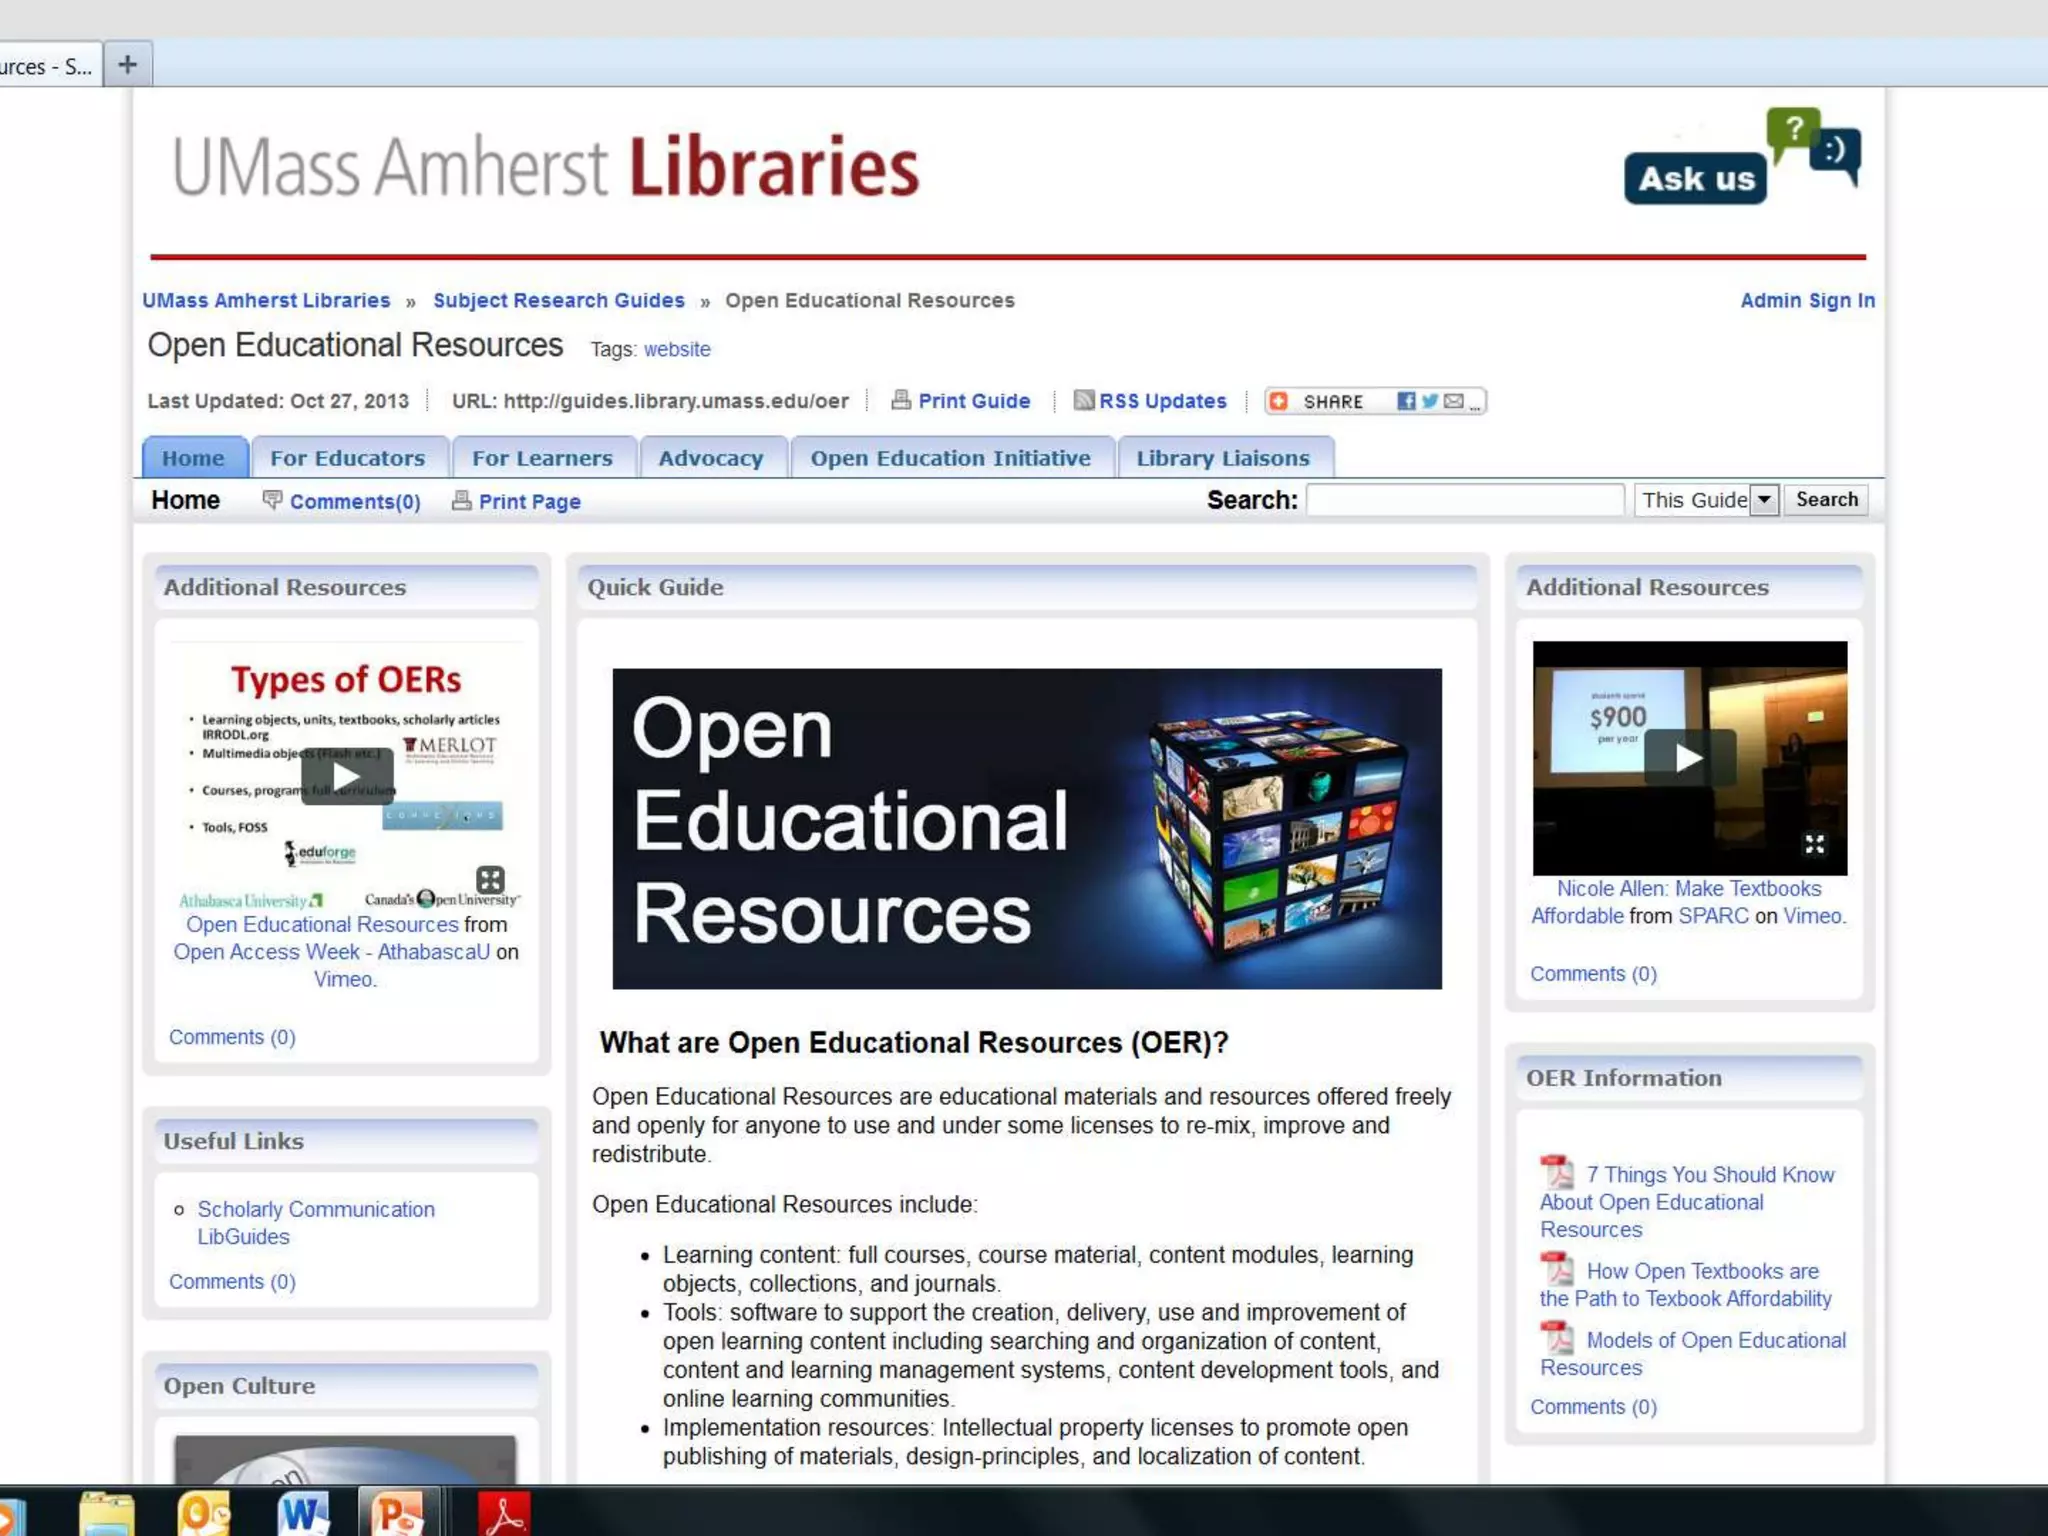Expand Nicole Allen video to fullscreen
2048x1536 pixels.
(1814, 845)
